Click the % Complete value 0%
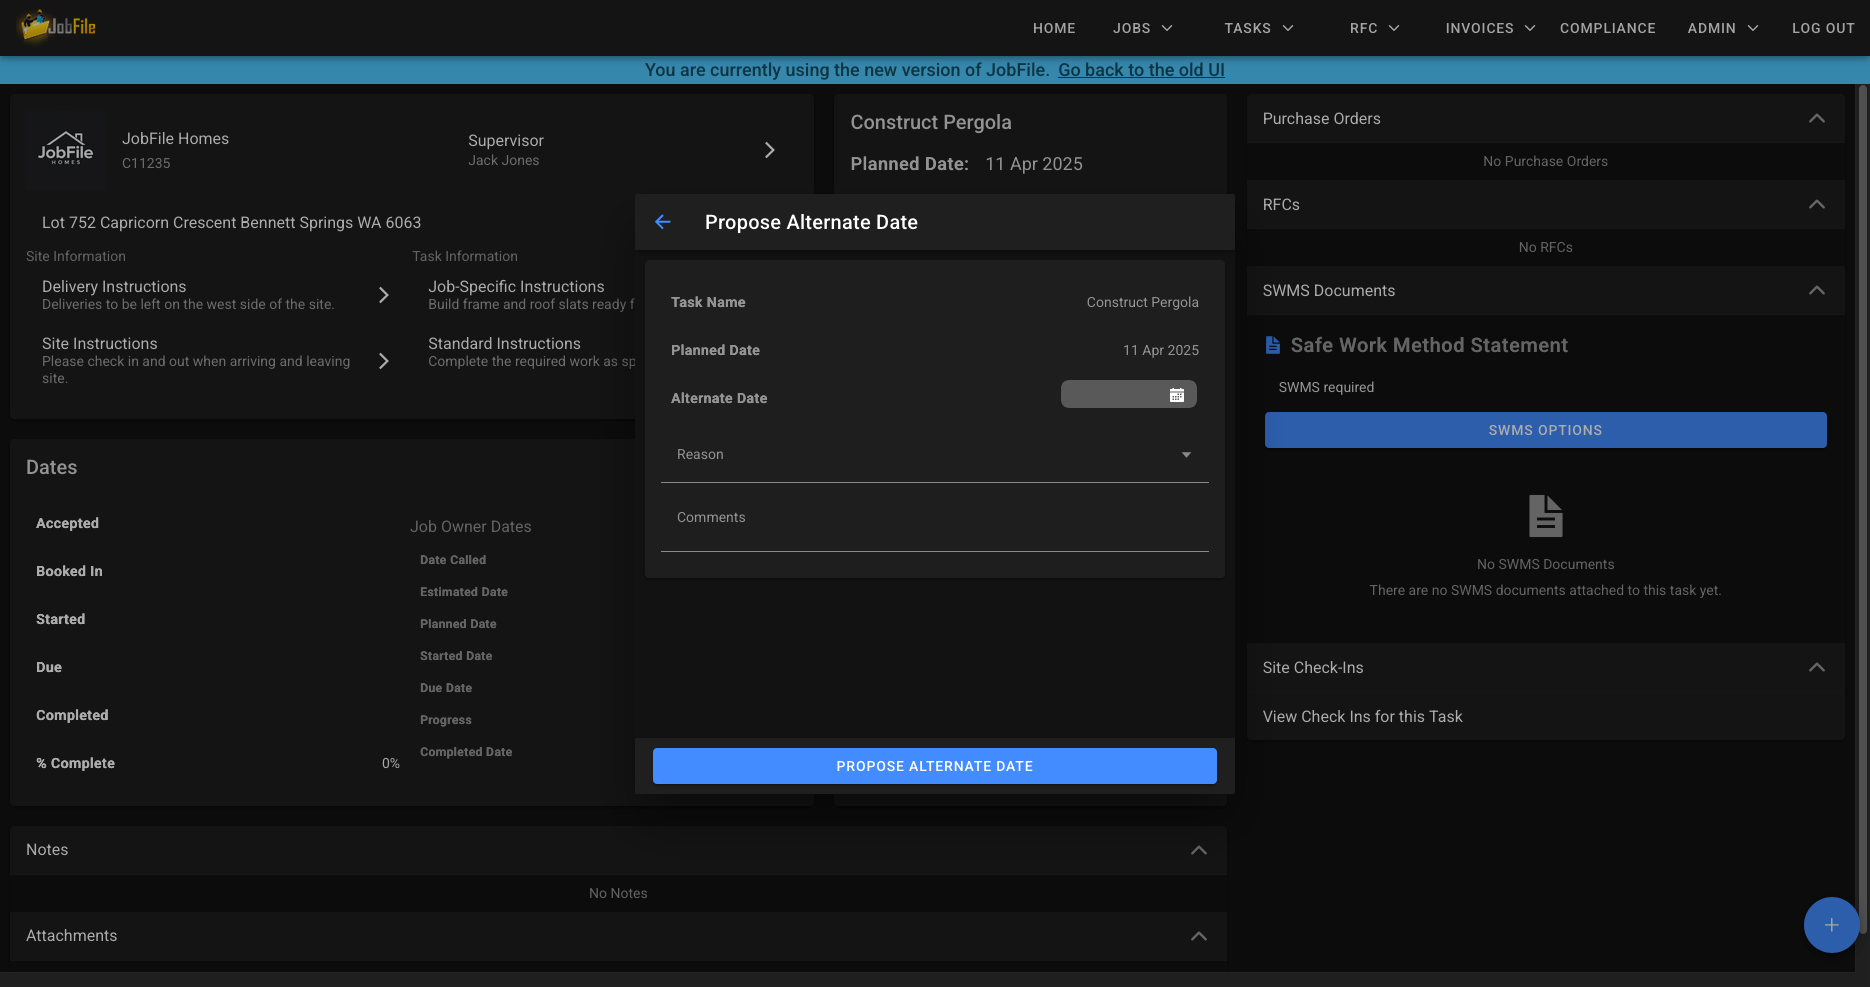This screenshot has height=987, width=1870. [x=391, y=763]
